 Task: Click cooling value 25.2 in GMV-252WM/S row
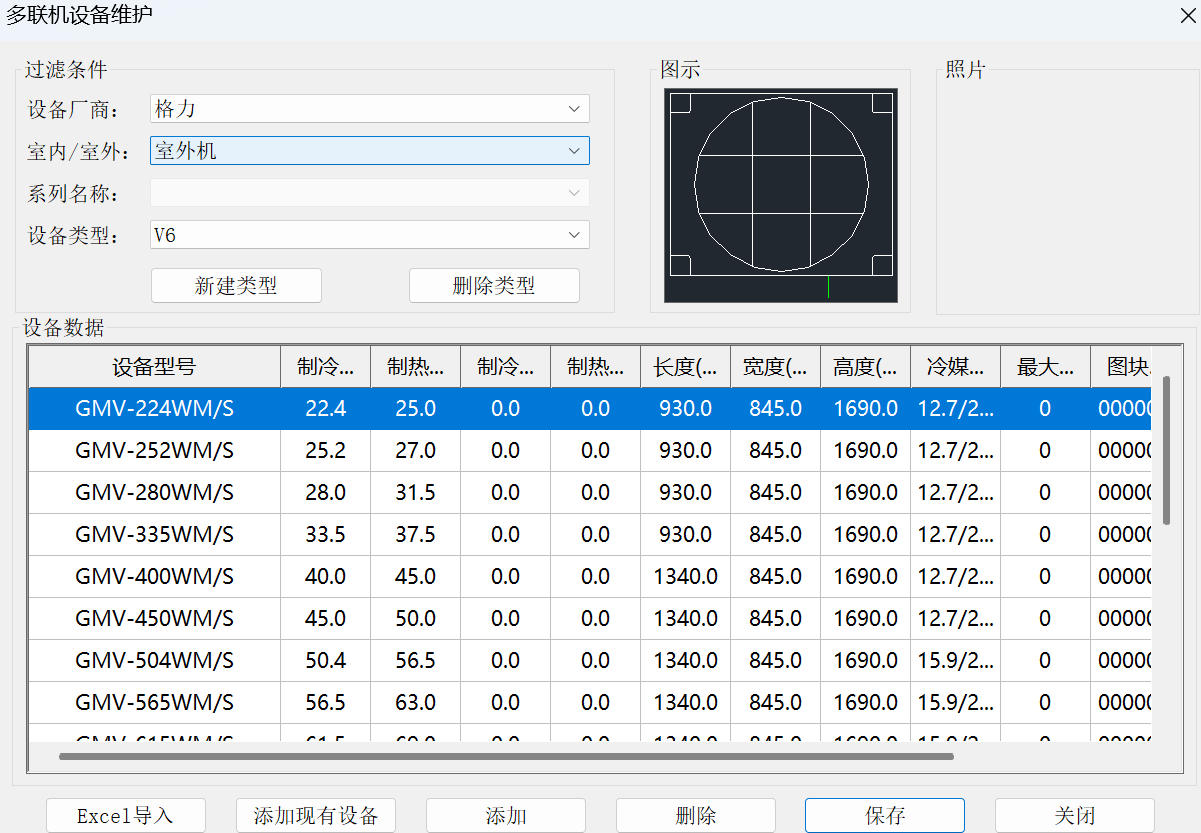coord(325,451)
